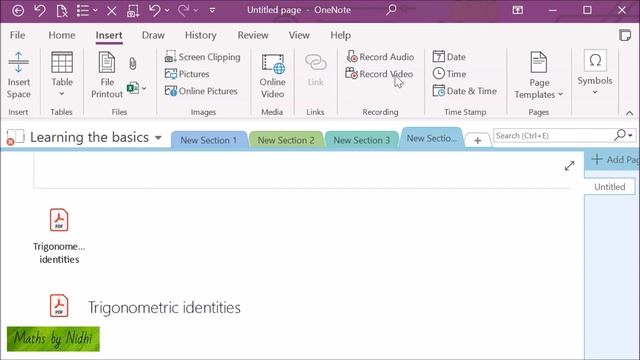Click the Trigonome... identities PDF attachment icon
Image resolution: width=640 pixels, height=360 pixels.
(59, 220)
